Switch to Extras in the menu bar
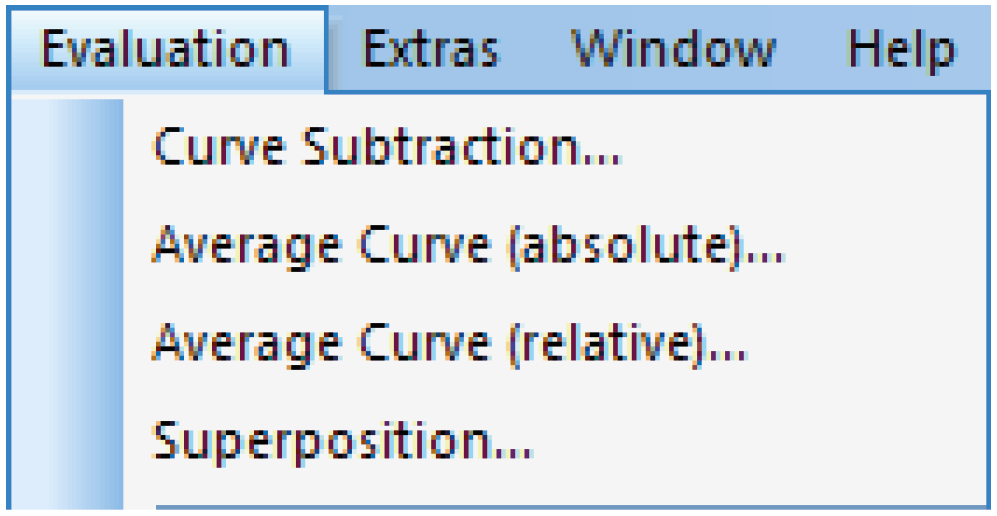Screen dimensions: 997x516 pos(432,49)
